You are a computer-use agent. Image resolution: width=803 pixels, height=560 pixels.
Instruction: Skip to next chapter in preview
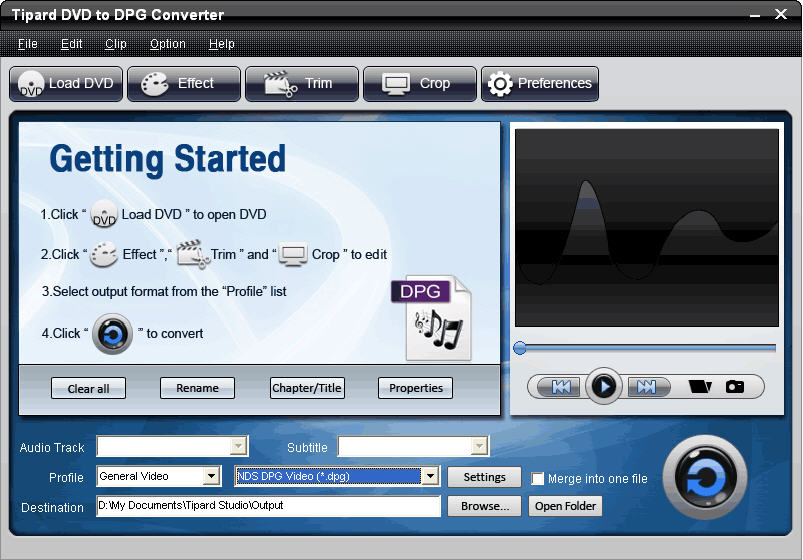pos(647,387)
